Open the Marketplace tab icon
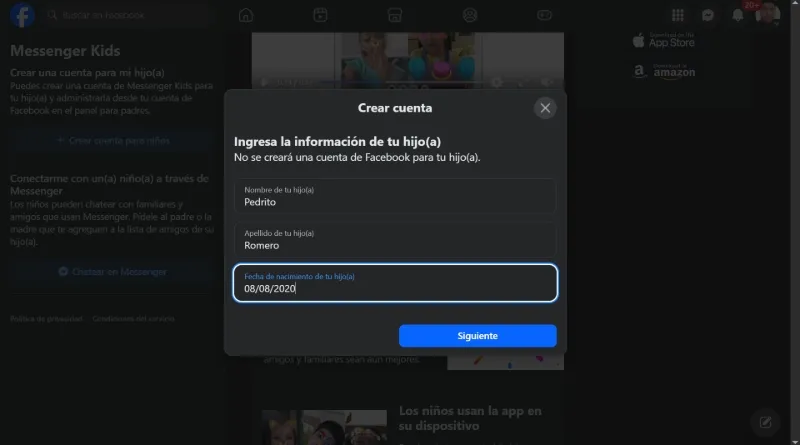The image size is (800, 445). click(395, 15)
